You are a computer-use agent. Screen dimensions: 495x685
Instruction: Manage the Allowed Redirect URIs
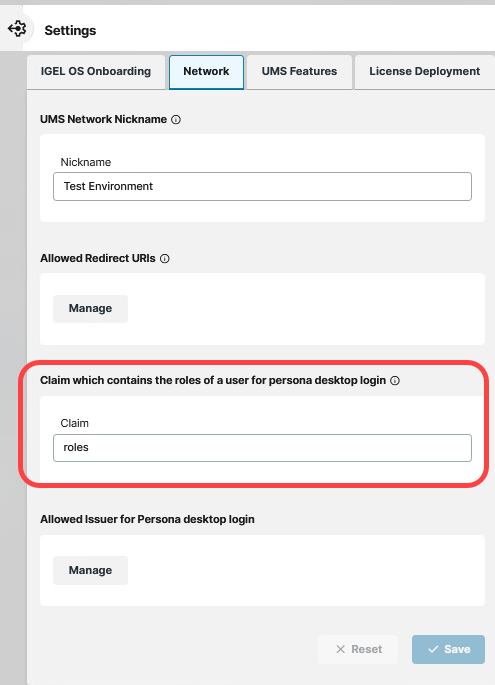[x=90, y=308]
